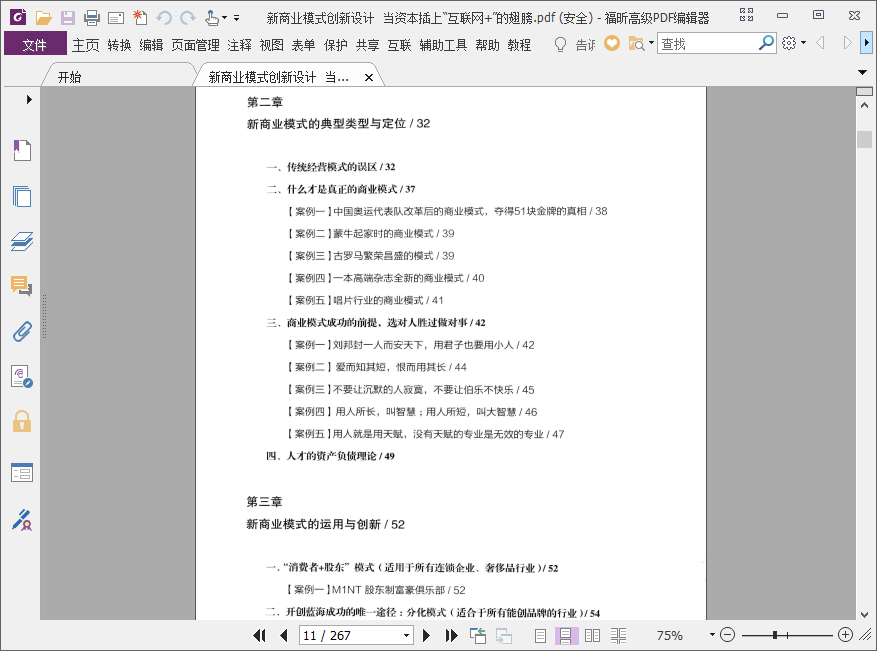This screenshot has width=877, height=651.
Task: Open the hand touch mode dropdown arrow
Action: [x=224, y=18]
